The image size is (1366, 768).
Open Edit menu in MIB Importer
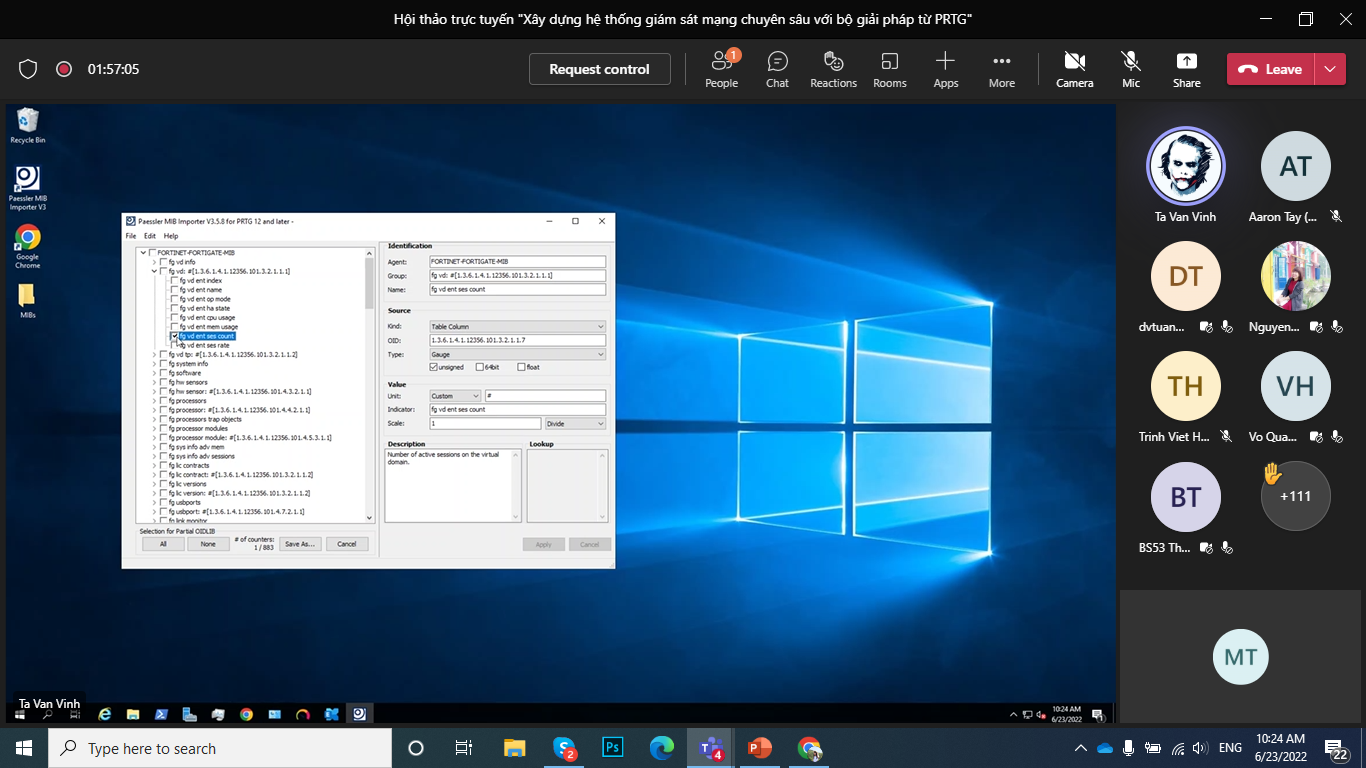coord(150,236)
